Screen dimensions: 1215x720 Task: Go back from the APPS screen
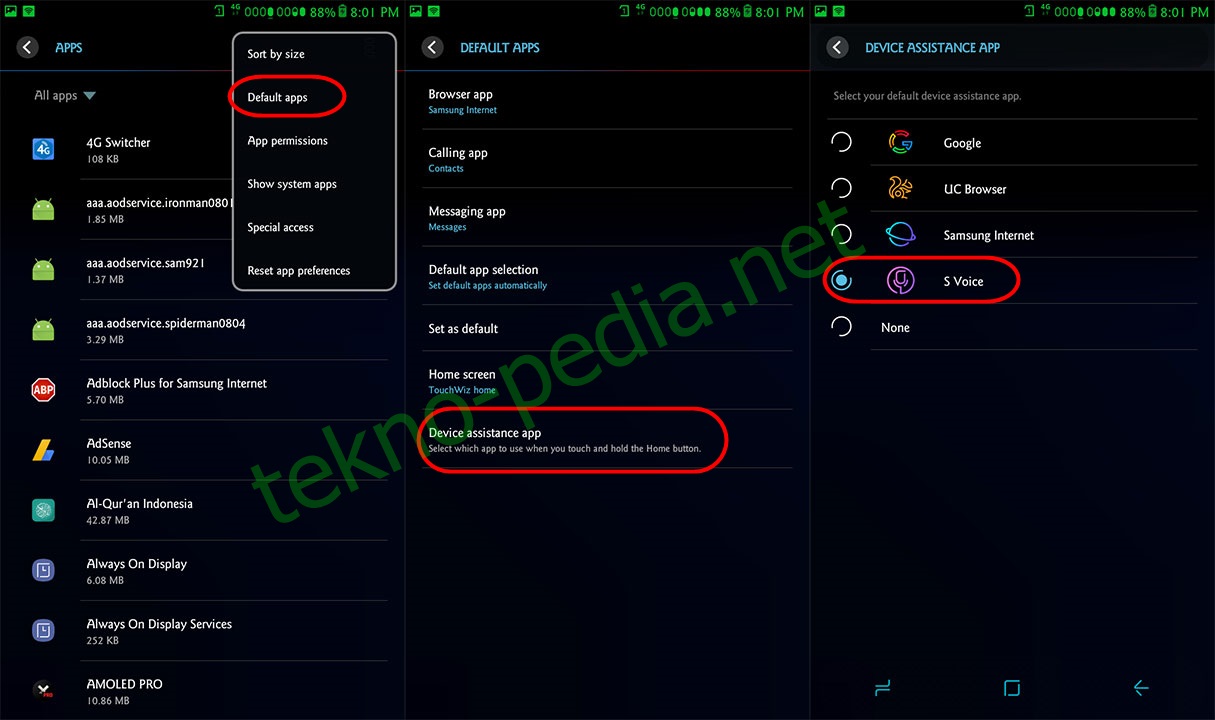coord(28,47)
